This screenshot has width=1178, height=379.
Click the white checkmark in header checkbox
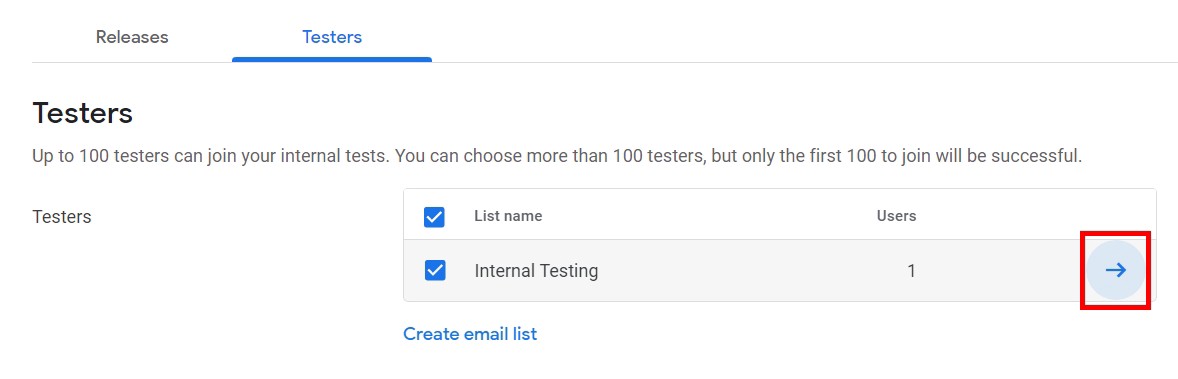pos(434,217)
